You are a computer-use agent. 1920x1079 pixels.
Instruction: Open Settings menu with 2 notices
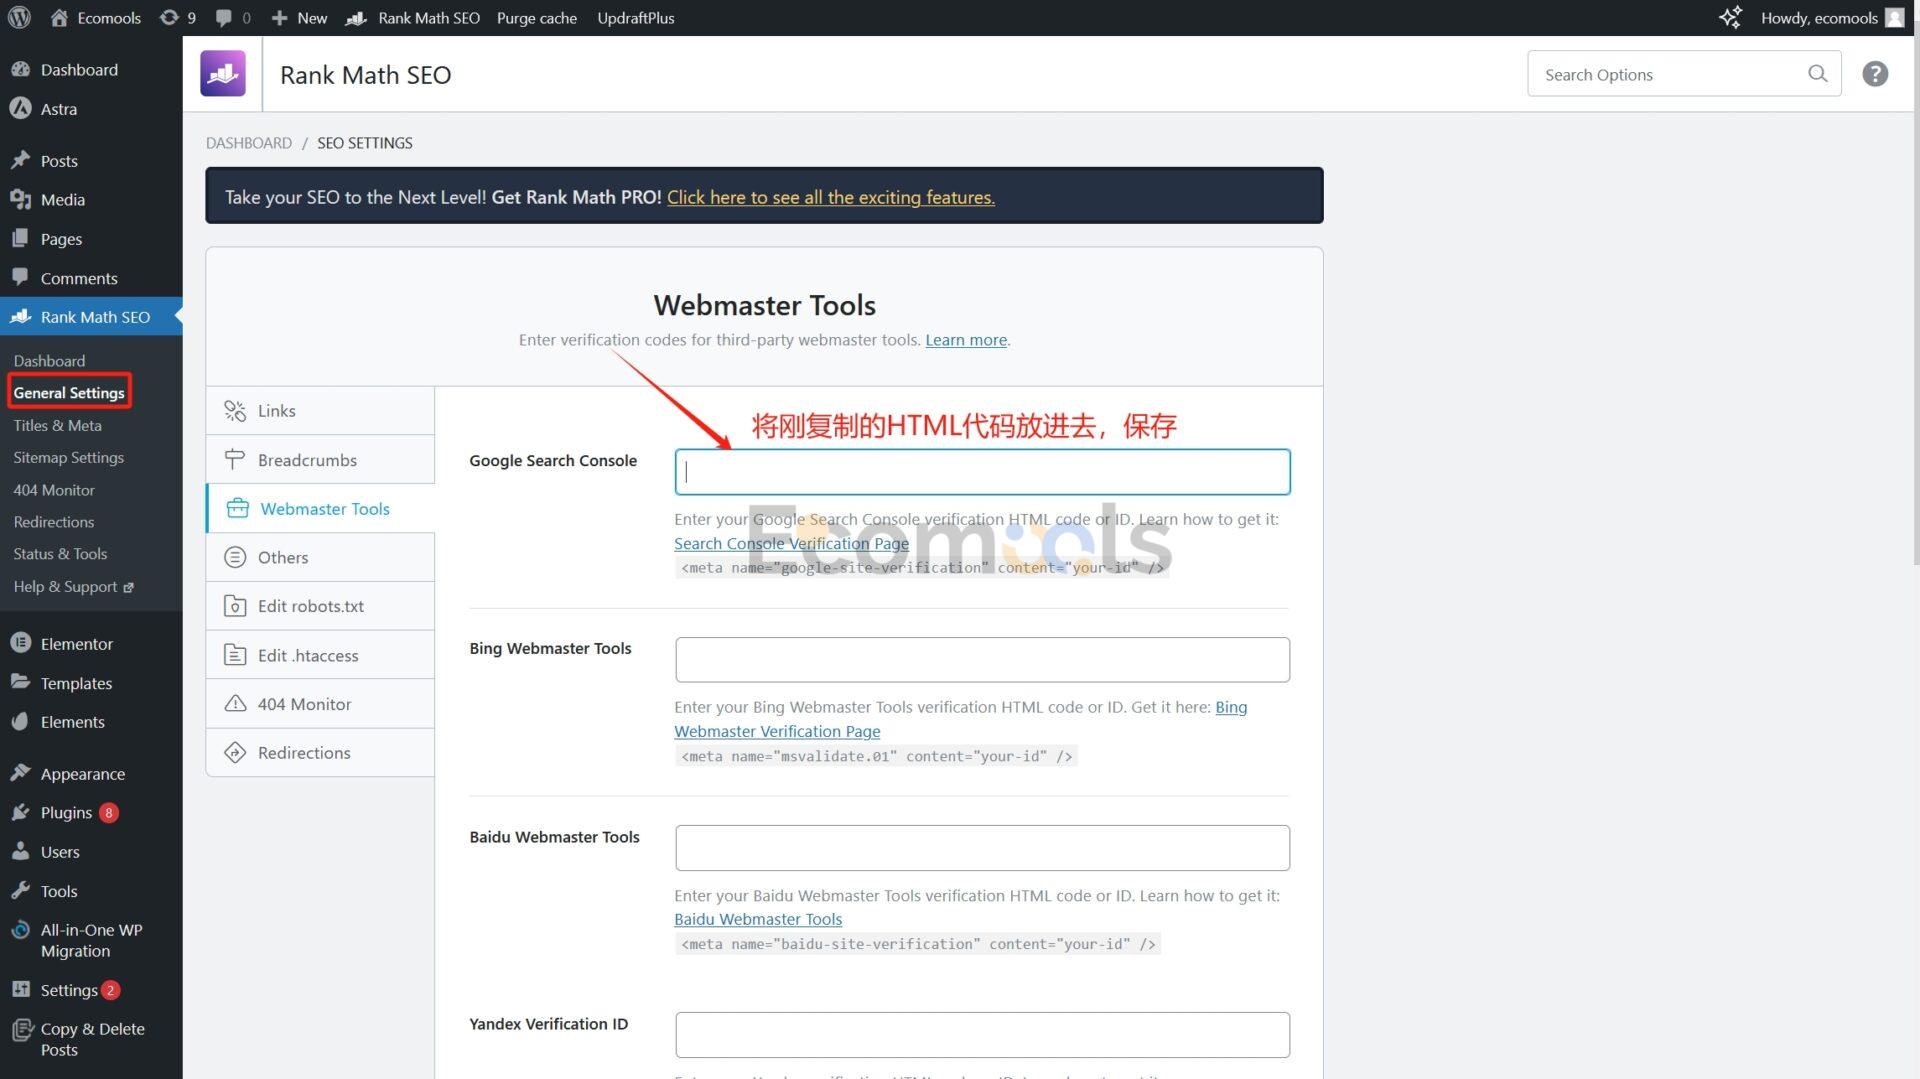point(91,990)
